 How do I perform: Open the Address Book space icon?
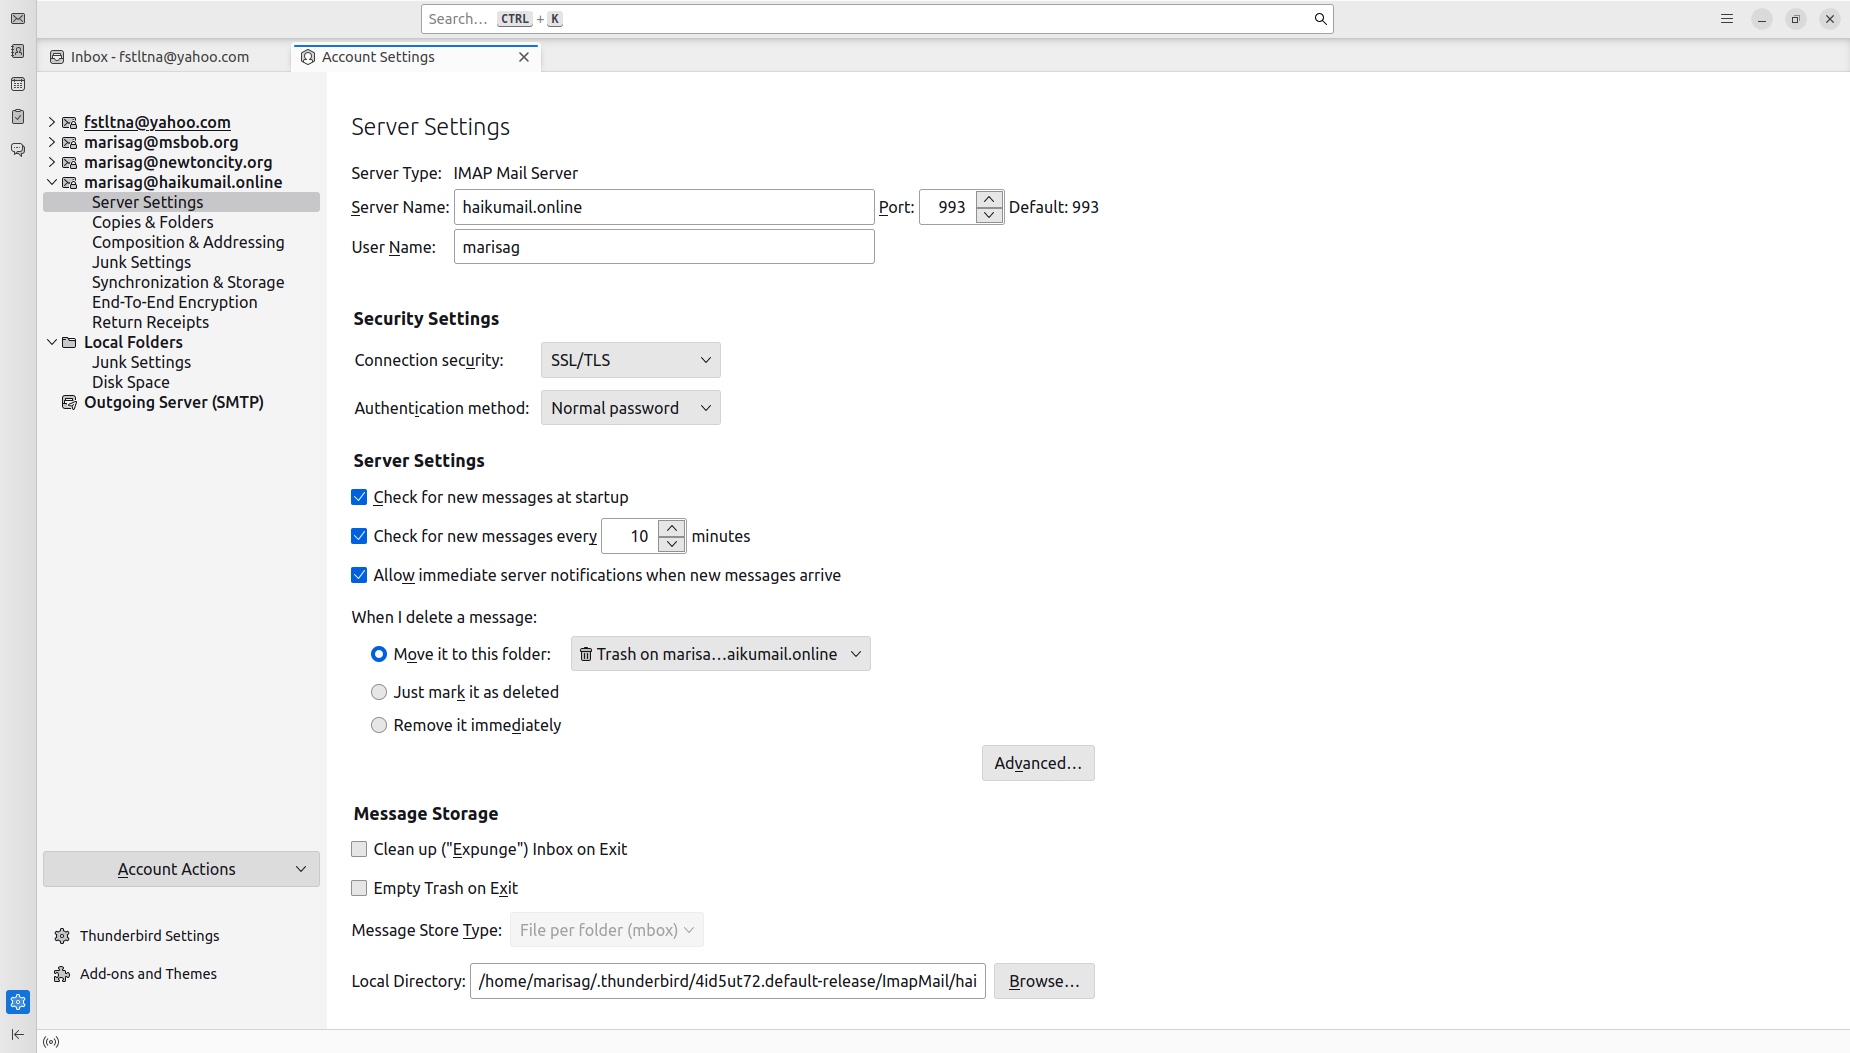pyautogui.click(x=18, y=51)
